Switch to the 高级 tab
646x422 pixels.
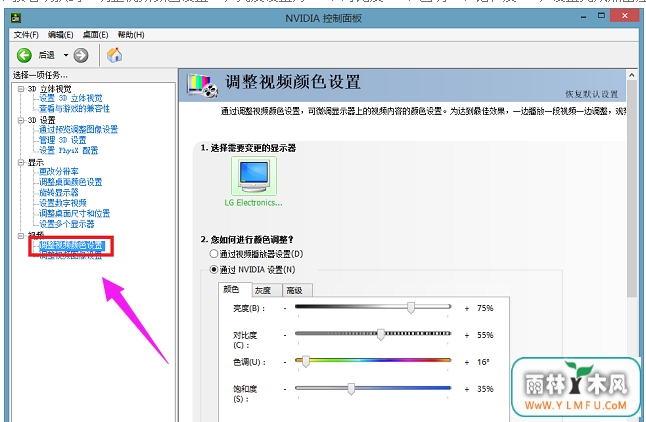tap(297, 291)
